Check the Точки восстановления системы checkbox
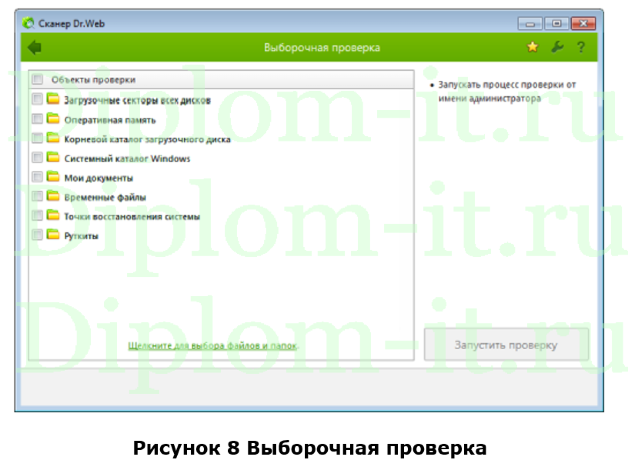 pos(37,216)
